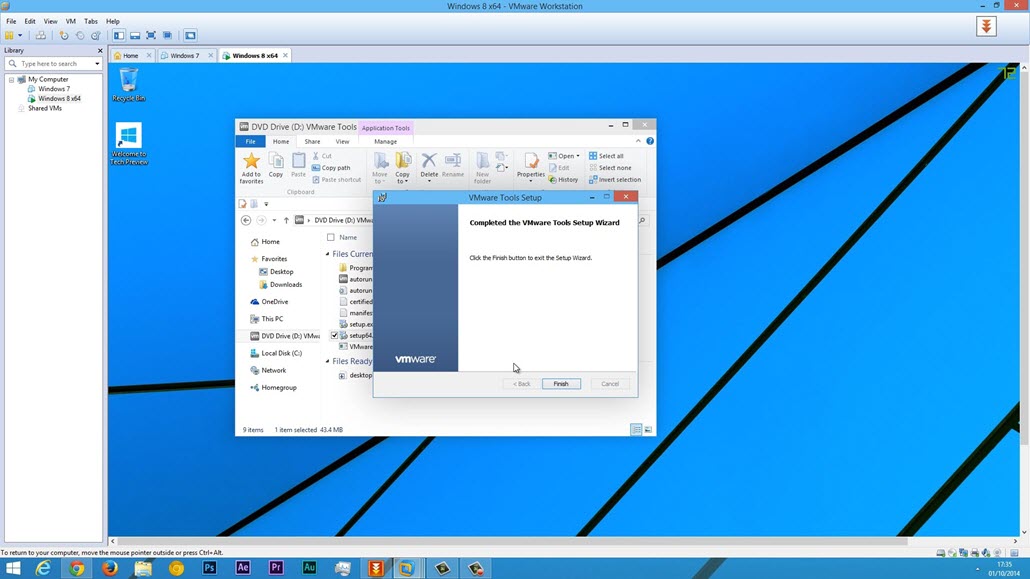This screenshot has width=1030, height=579.
Task: Open Properties in the Explorer ribbon
Action: pyautogui.click(x=530, y=162)
